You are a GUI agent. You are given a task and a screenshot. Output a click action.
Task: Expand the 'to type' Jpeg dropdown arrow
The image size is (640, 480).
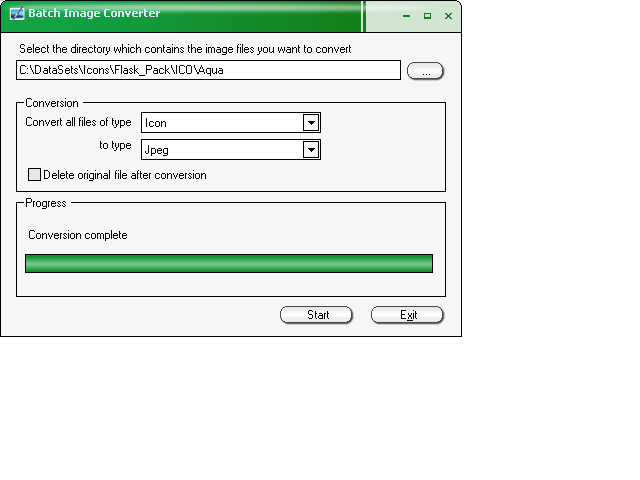[x=311, y=150]
